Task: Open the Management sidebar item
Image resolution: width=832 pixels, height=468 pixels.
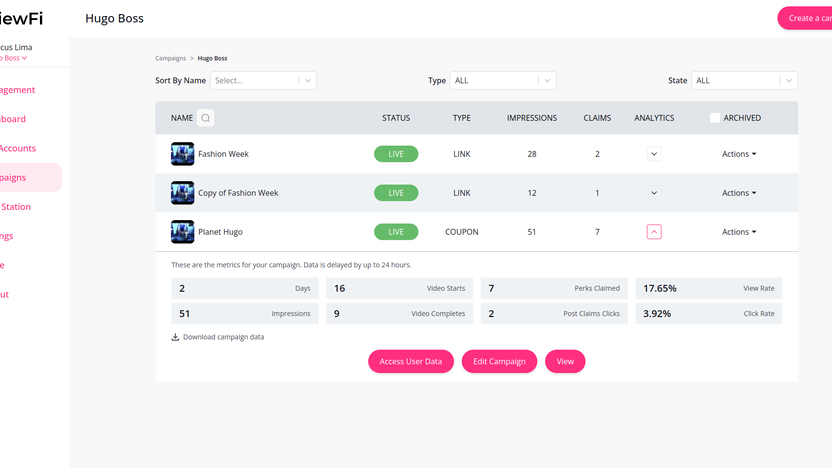Action: click(x=18, y=90)
